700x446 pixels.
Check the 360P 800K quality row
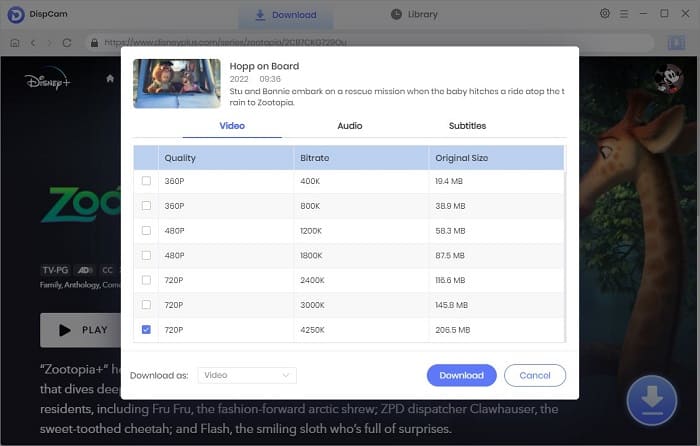coord(146,206)
